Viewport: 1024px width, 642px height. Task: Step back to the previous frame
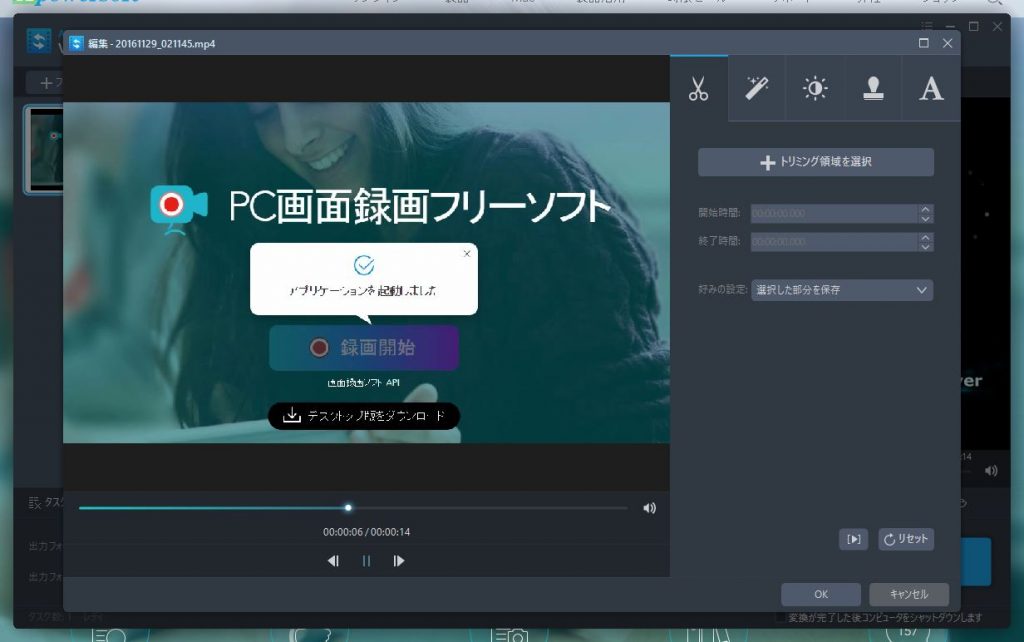(x=334, y=561)
